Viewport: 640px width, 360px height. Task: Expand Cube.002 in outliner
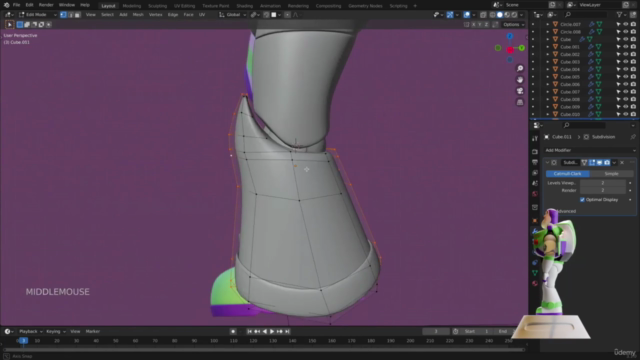click(x=548, y=54)
